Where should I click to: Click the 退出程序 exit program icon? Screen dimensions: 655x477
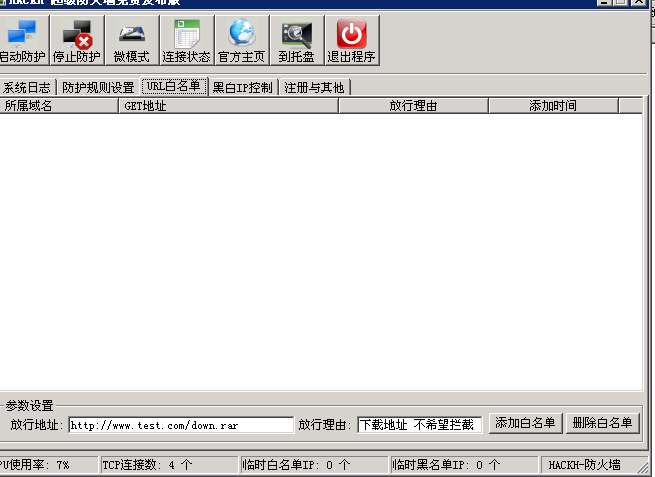352,40
